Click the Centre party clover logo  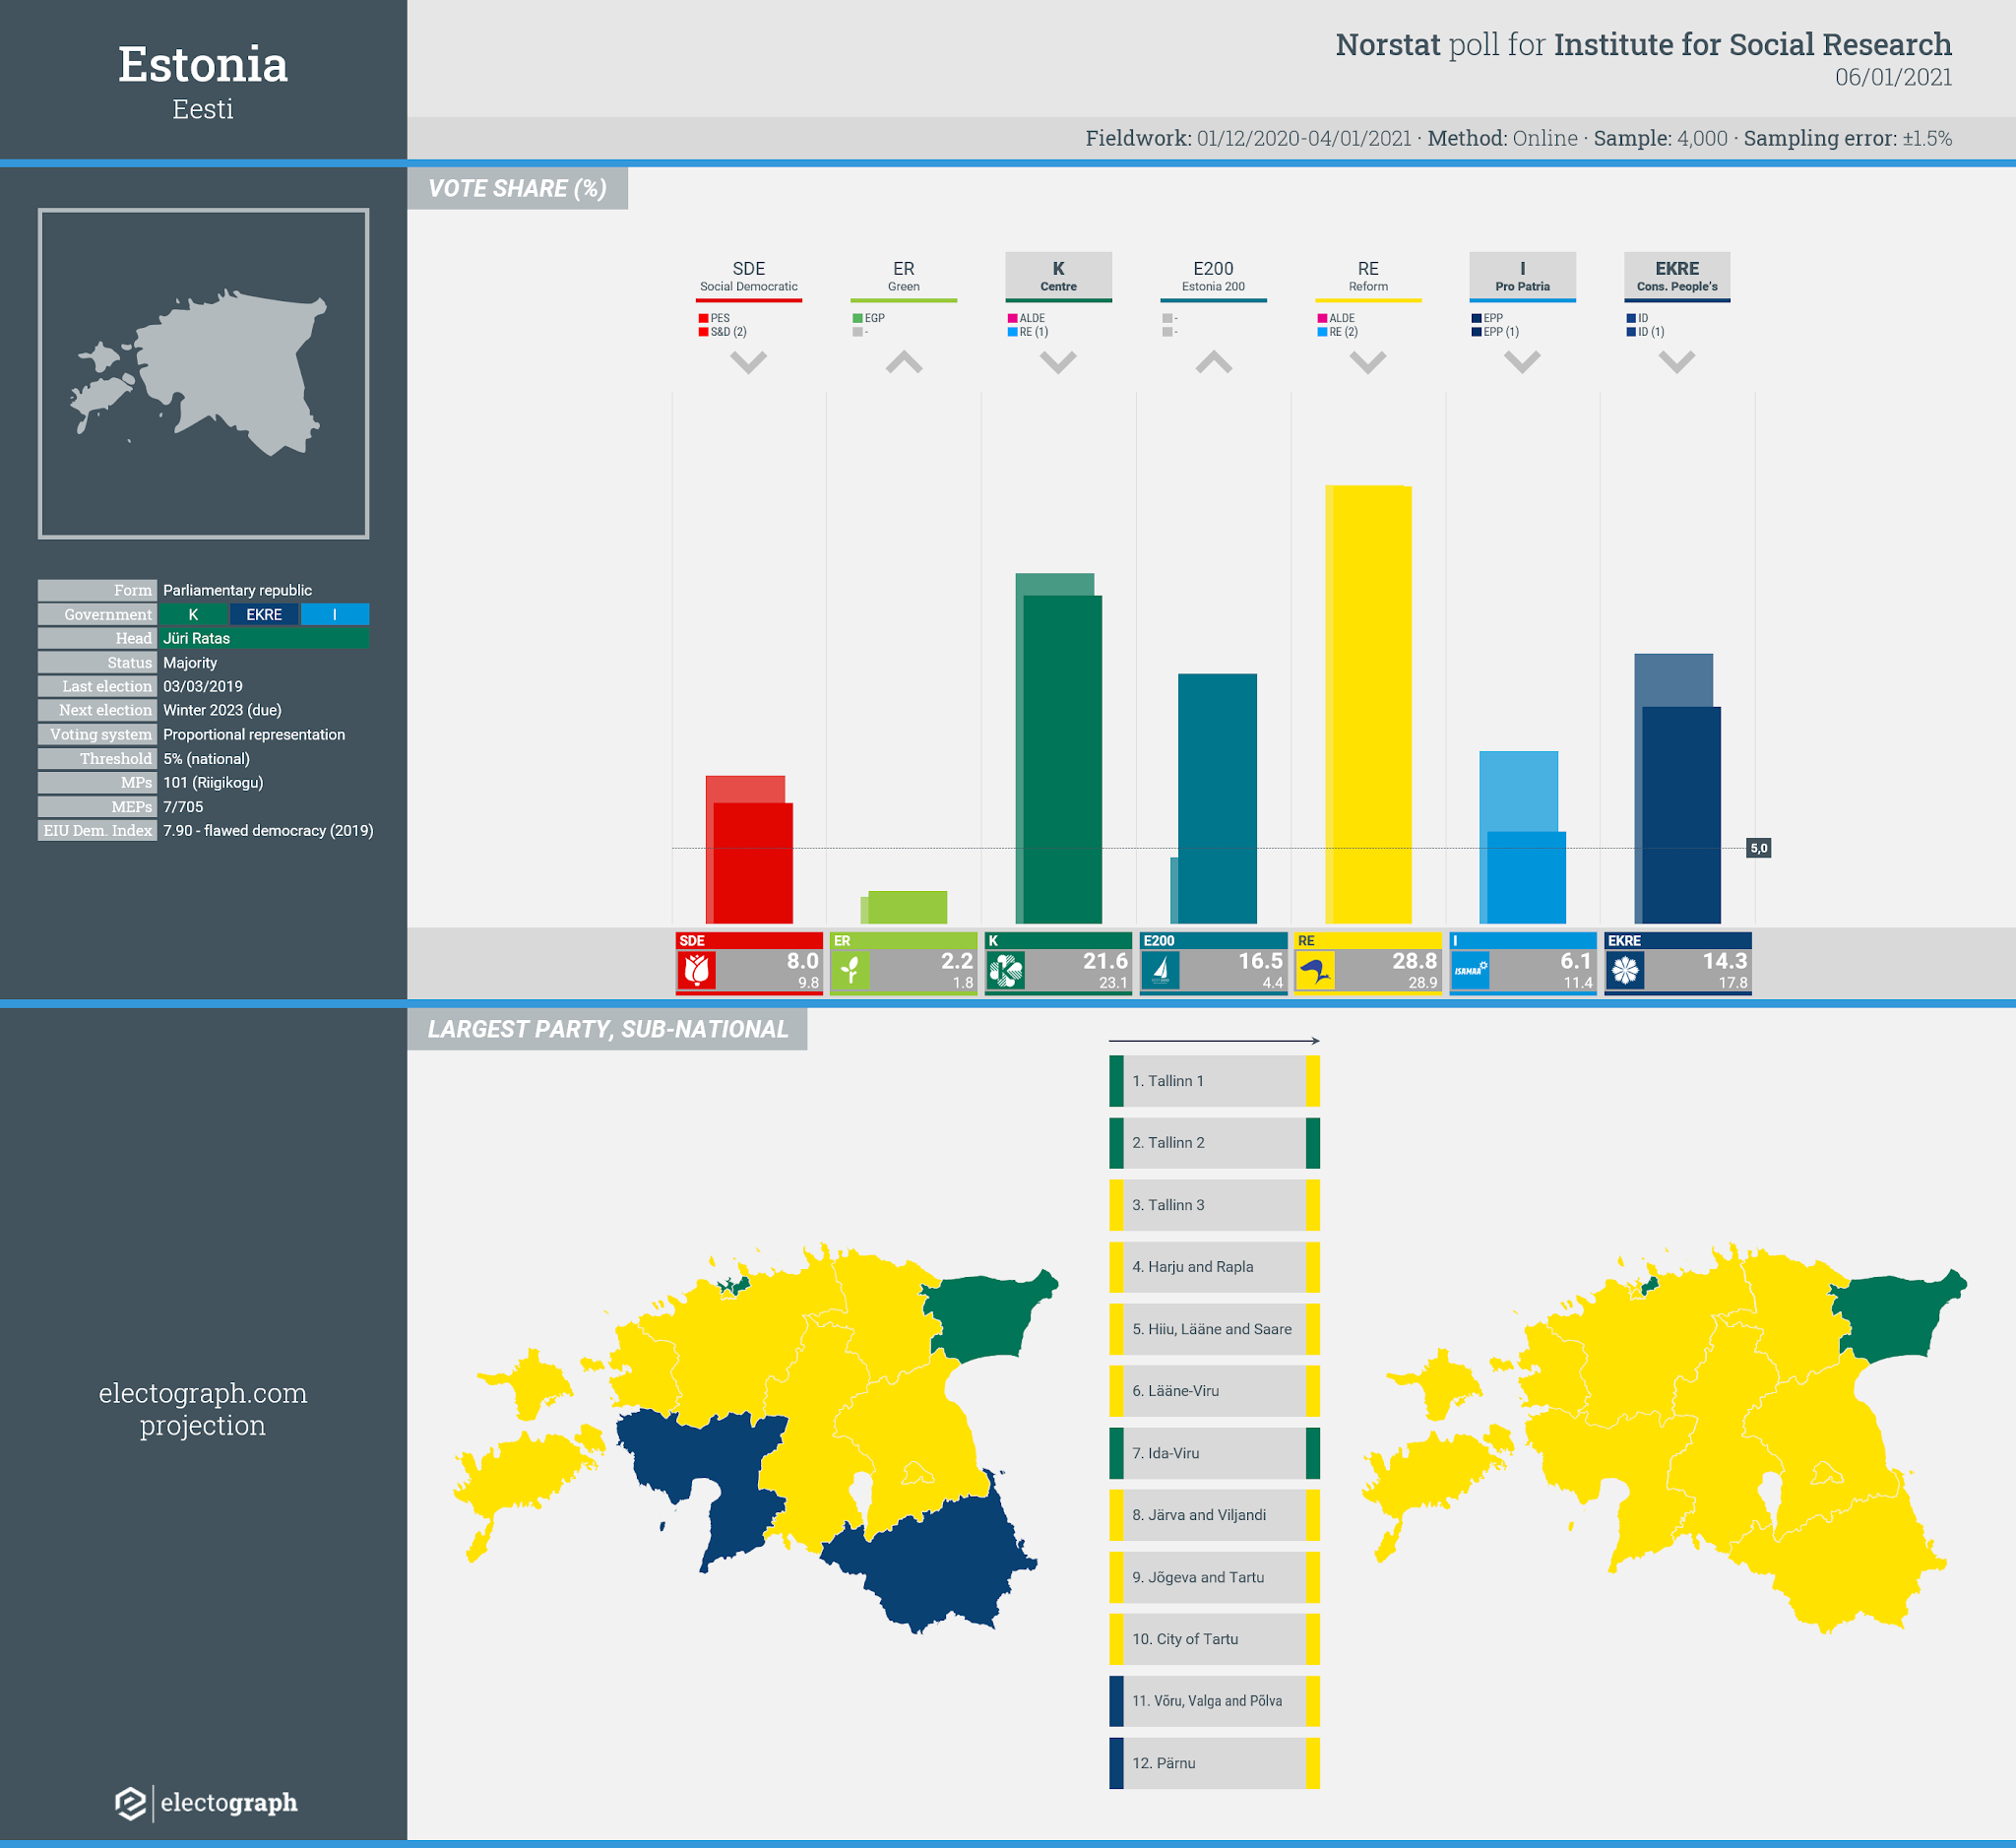pyautogui.click(x=1006, y=970)
